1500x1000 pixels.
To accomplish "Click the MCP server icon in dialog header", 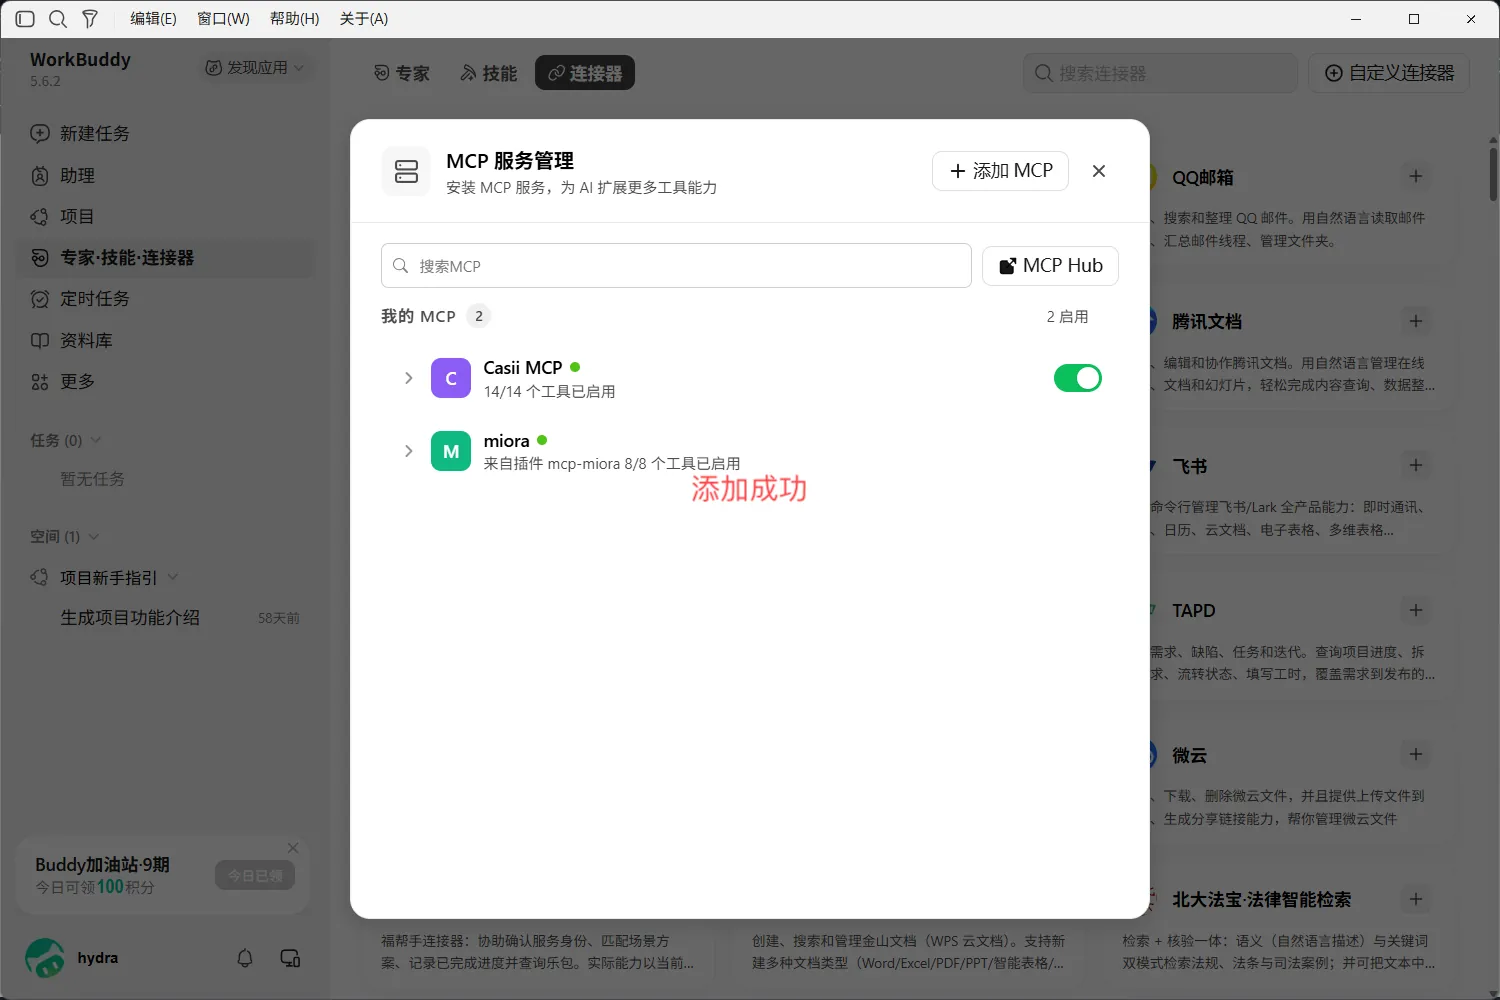I will 406,171.
